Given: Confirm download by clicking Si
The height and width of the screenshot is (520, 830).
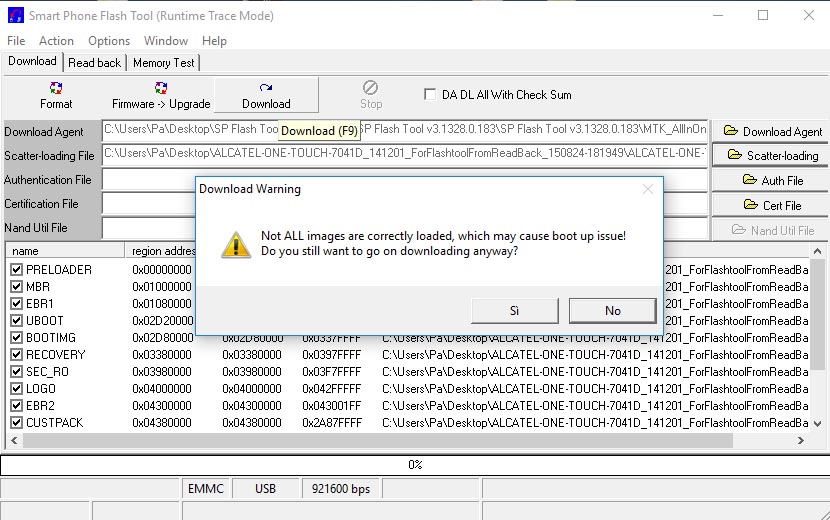Looking at the screenshot, I should (514, 310).
